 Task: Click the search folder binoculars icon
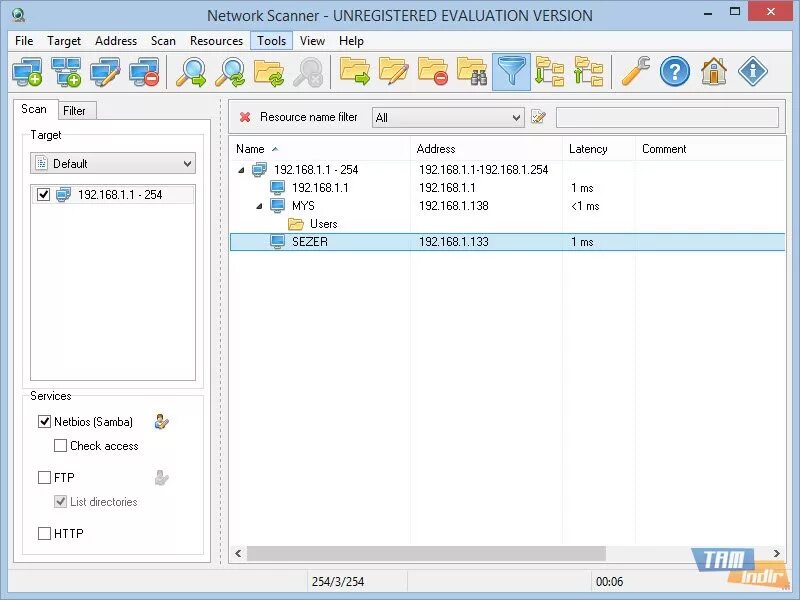coord(472,71)
